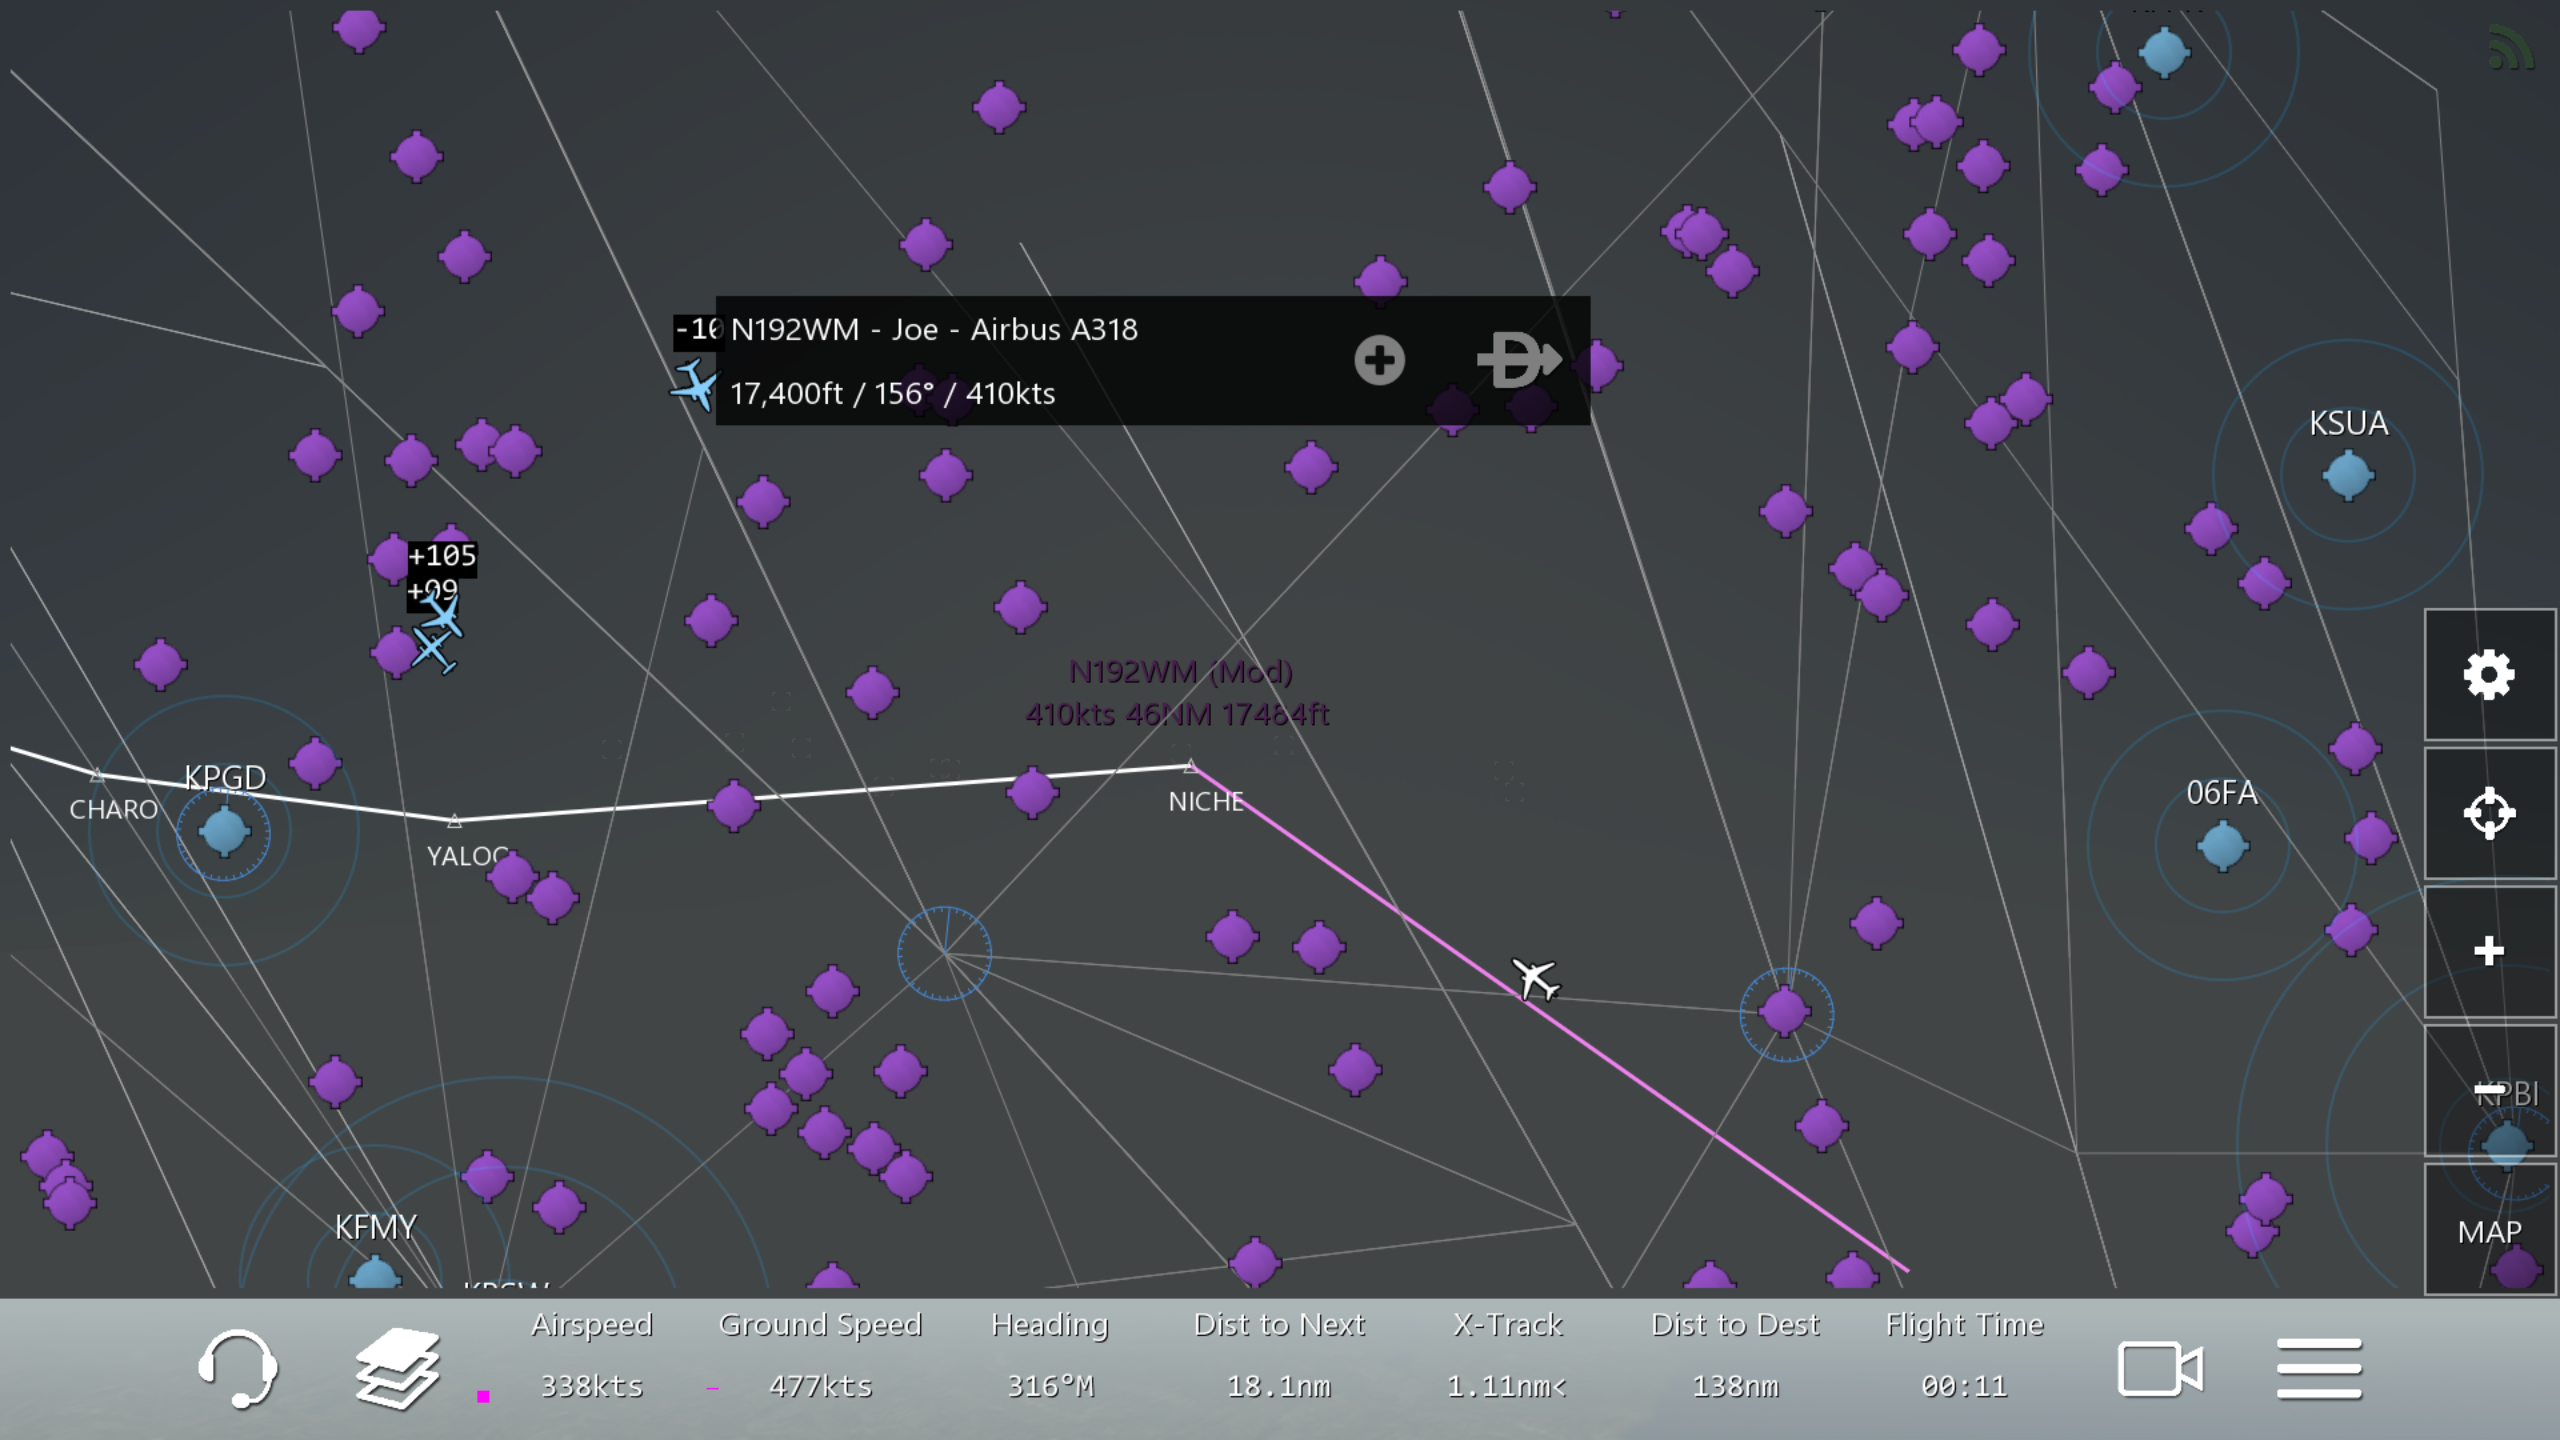Select the KSUA airport marker
The image size is (2560, 1440).
2347,475
